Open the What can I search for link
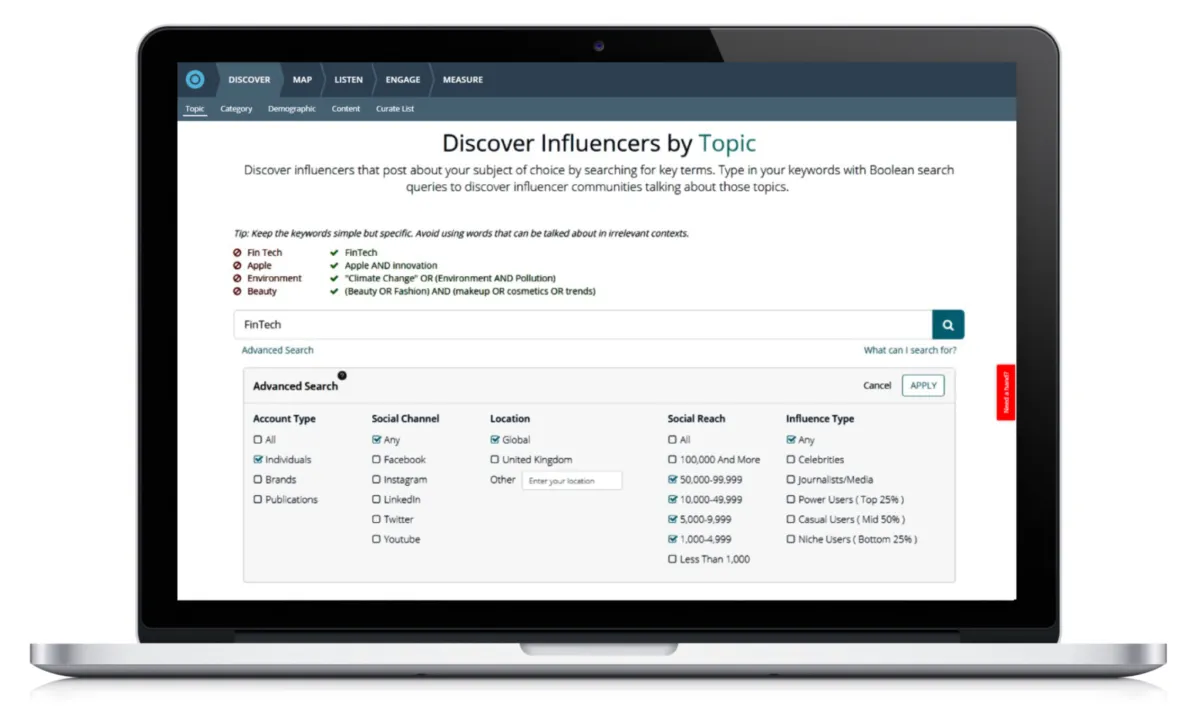Viewport: 1200px width, 707px height. [x=910, y=351]
